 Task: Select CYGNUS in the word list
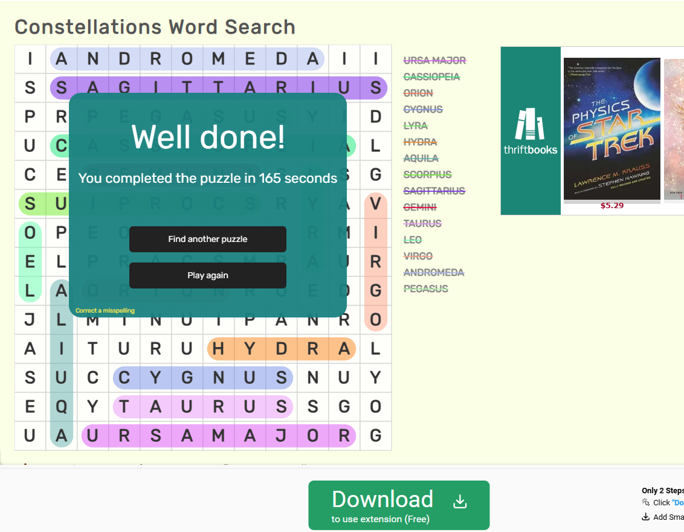423,109
